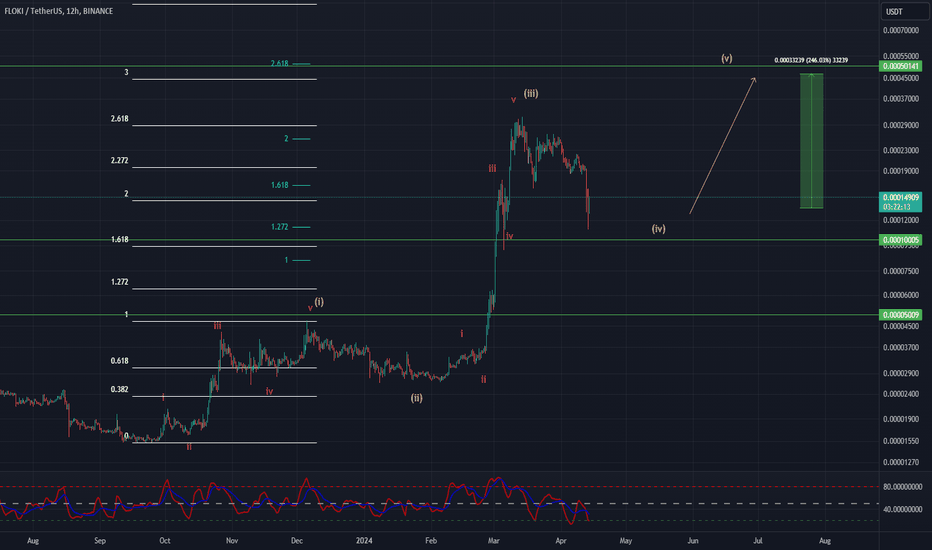Click the white Fibonacci 0.382 label

119,389
